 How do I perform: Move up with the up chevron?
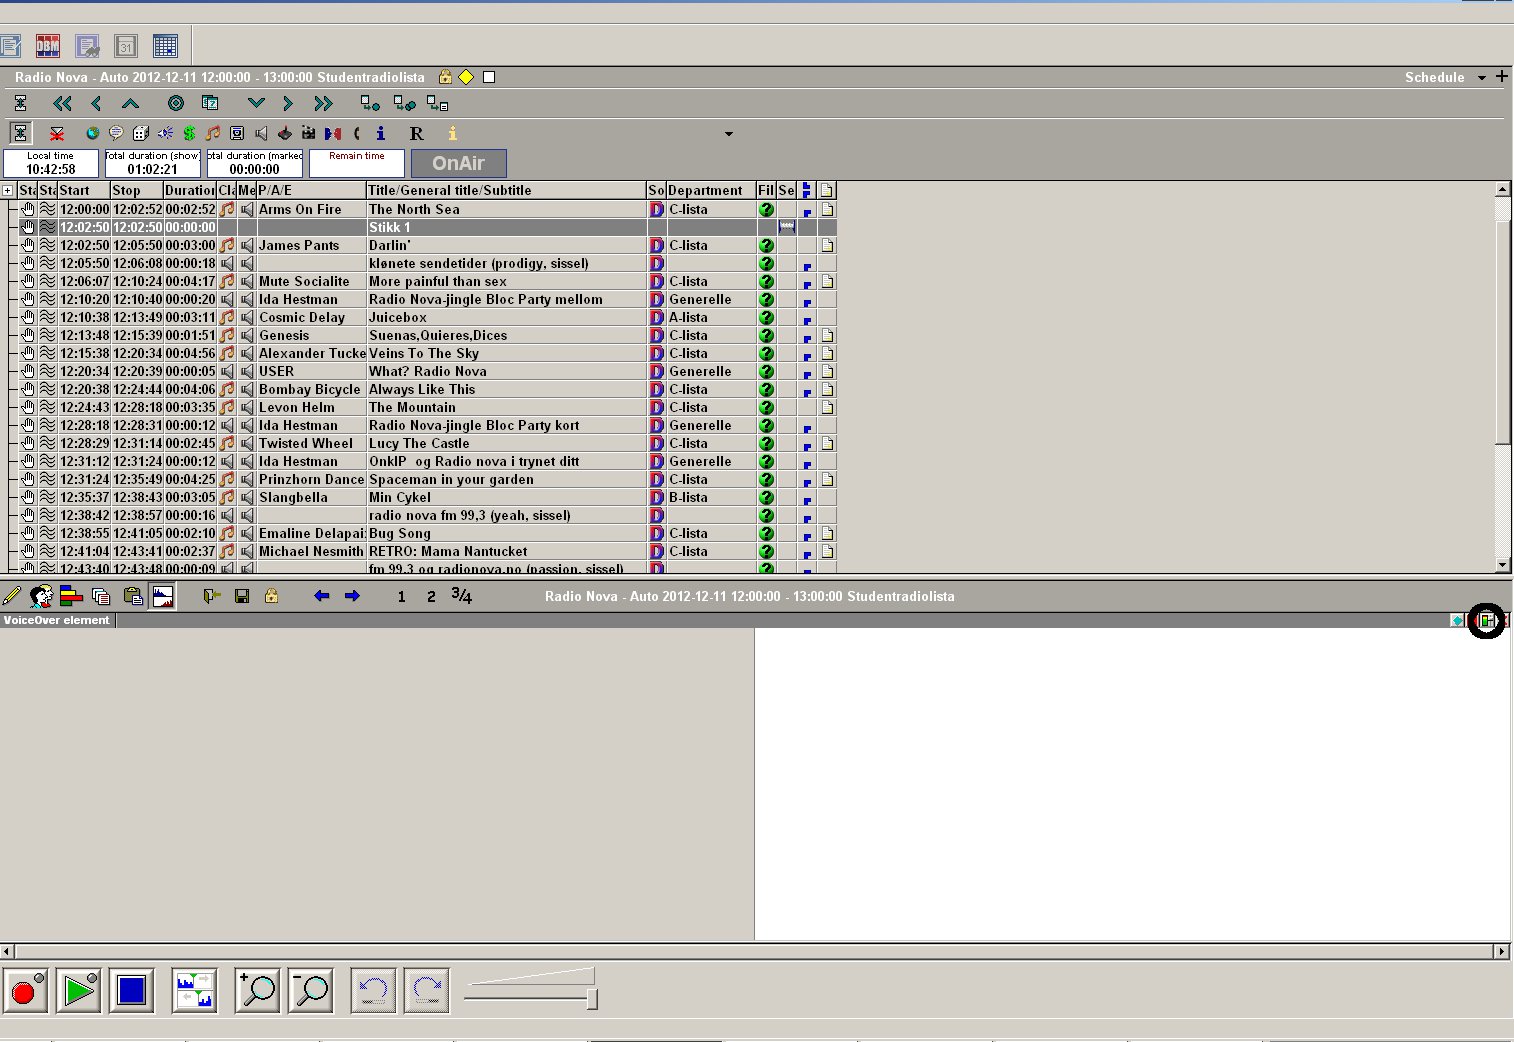point(130,103)
